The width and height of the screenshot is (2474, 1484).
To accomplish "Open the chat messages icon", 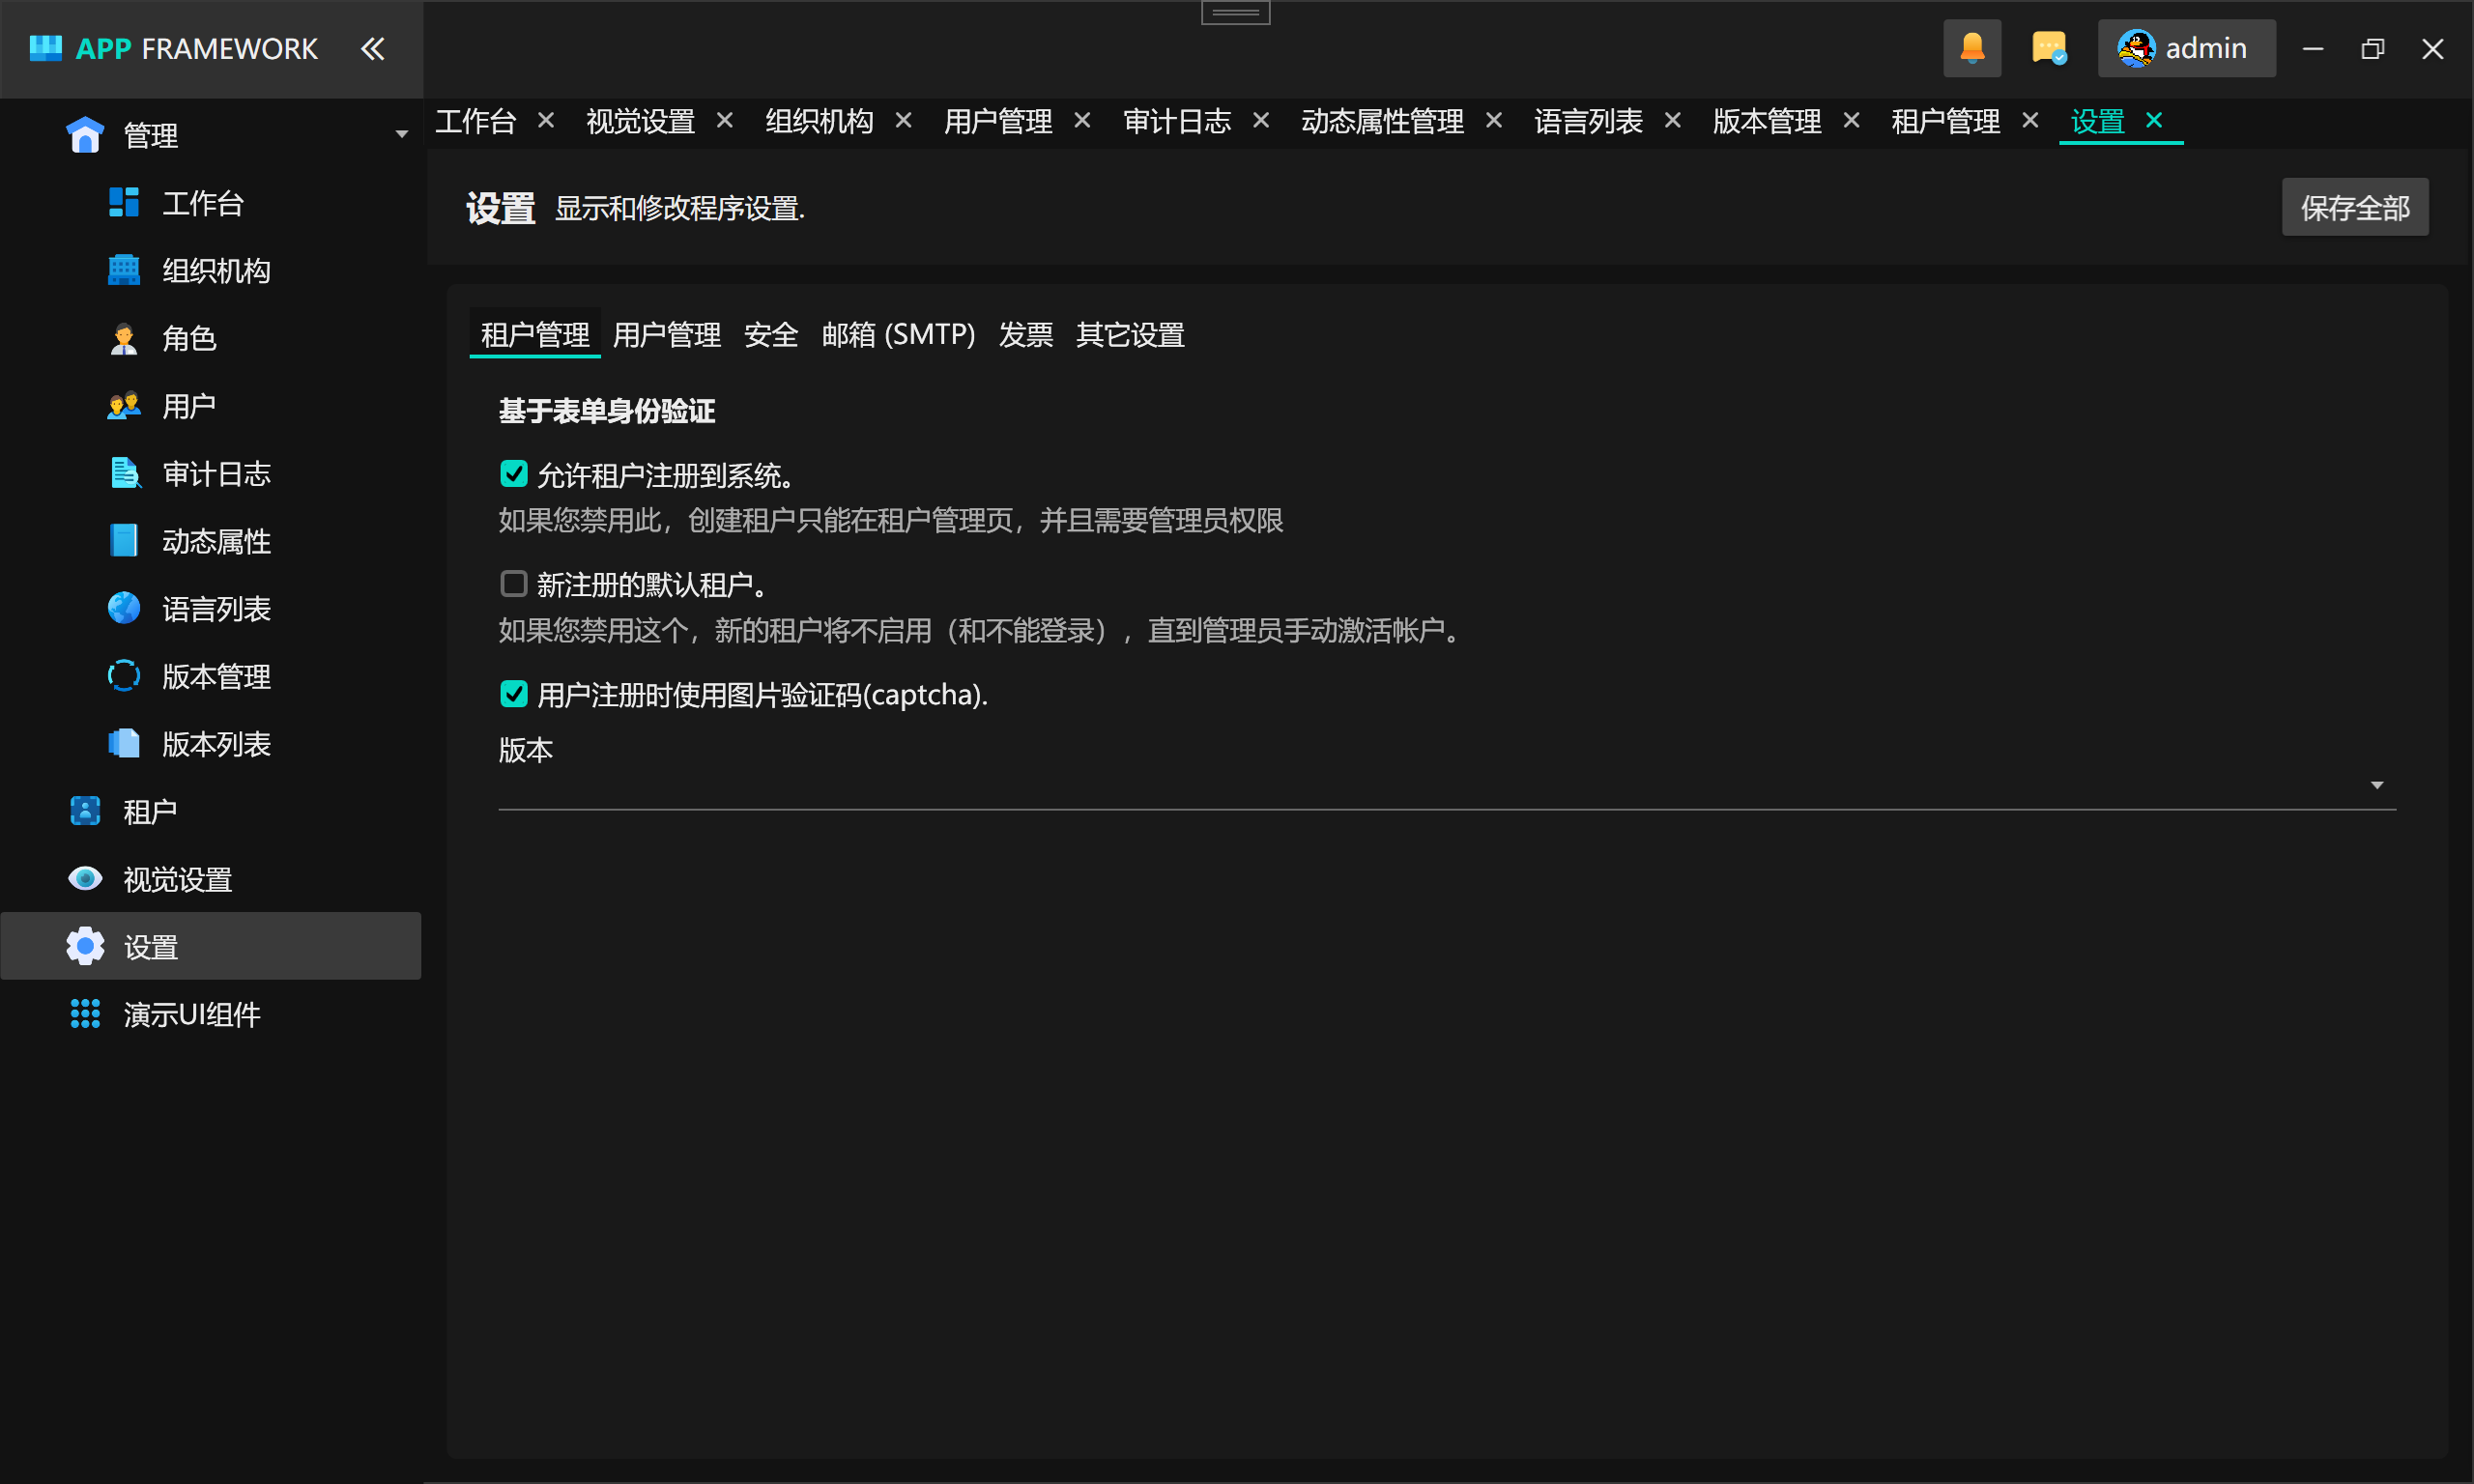I will coord(2048,48).
